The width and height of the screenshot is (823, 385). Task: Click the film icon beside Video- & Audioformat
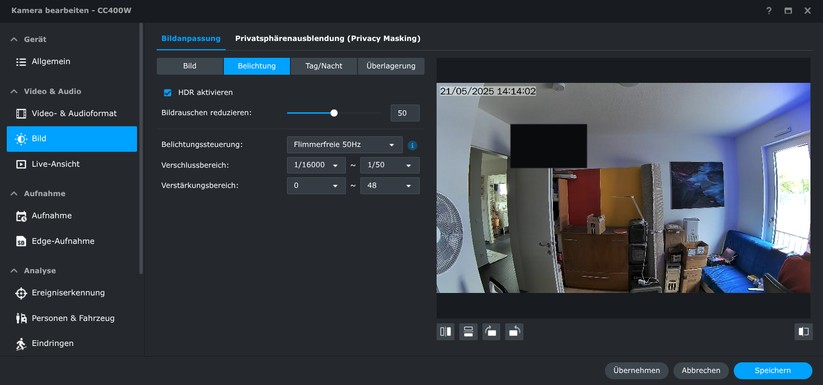point(21,113)
